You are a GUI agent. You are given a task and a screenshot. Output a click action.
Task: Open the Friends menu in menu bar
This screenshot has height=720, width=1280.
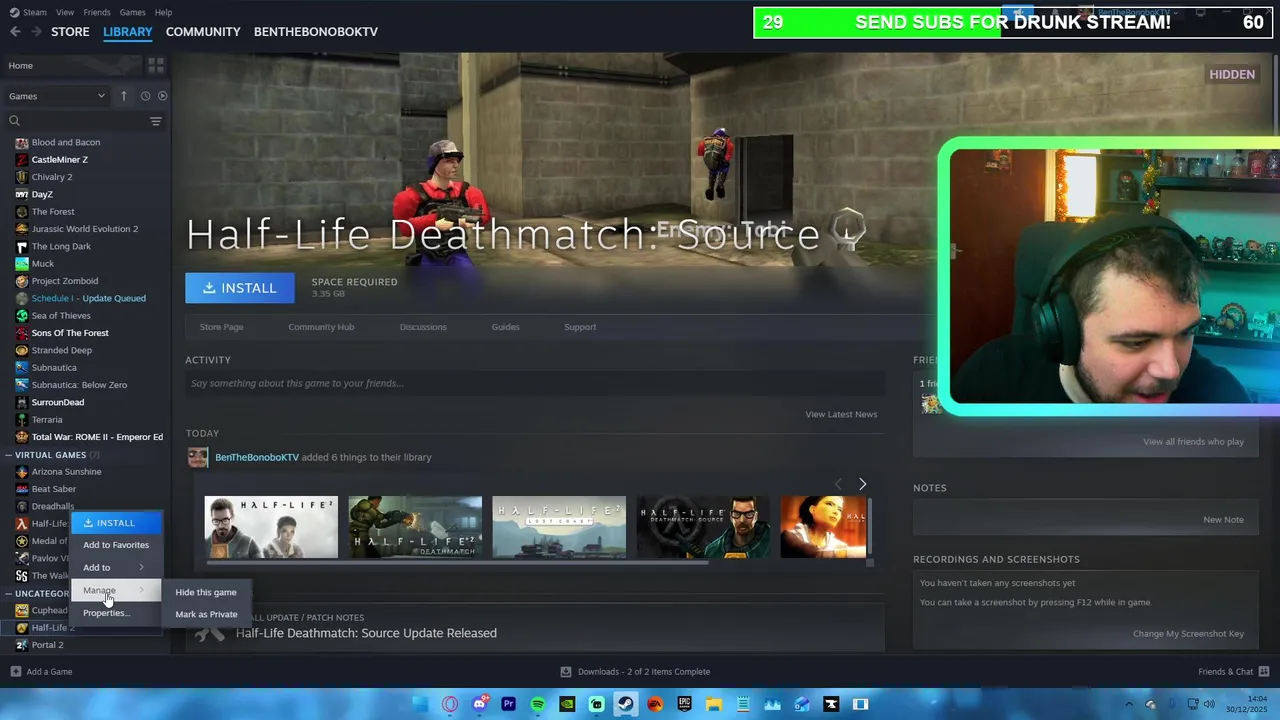point(97,12)
